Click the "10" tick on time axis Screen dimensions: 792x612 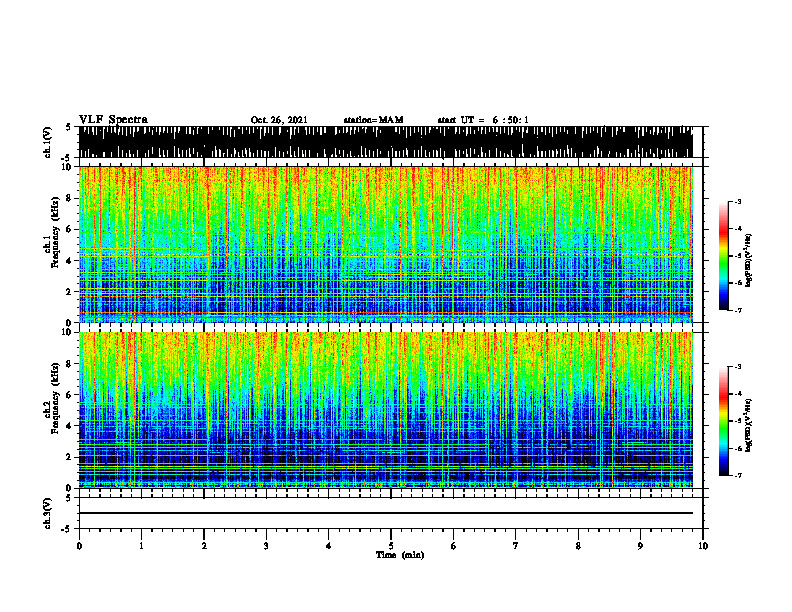pos(703,546)
